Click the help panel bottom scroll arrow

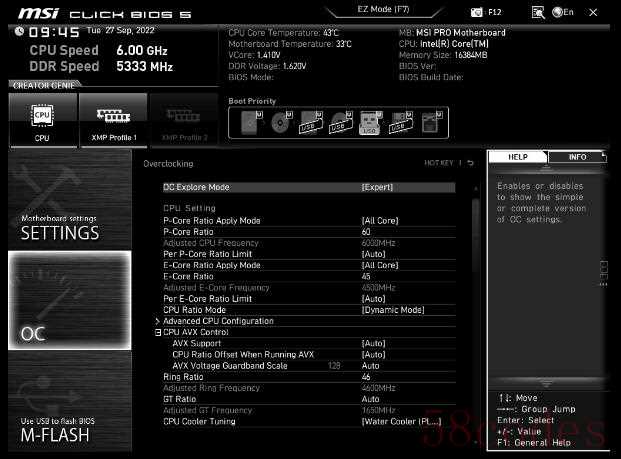546,383
